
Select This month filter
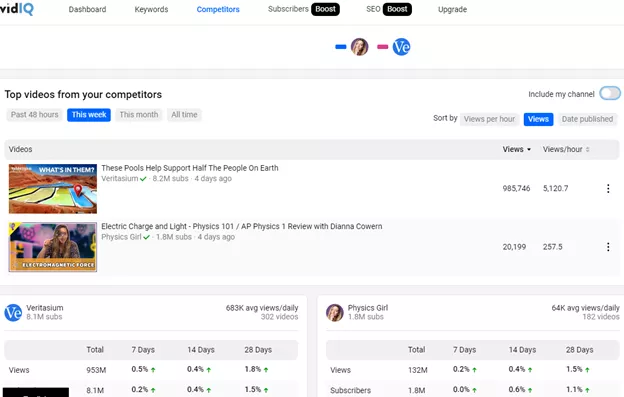tap(139, 115)
